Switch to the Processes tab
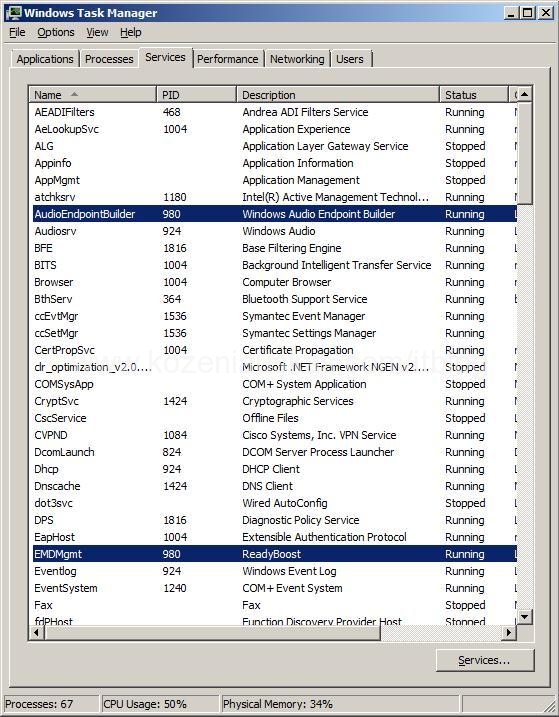Viewport: 559px width, 717px height. 109,59
